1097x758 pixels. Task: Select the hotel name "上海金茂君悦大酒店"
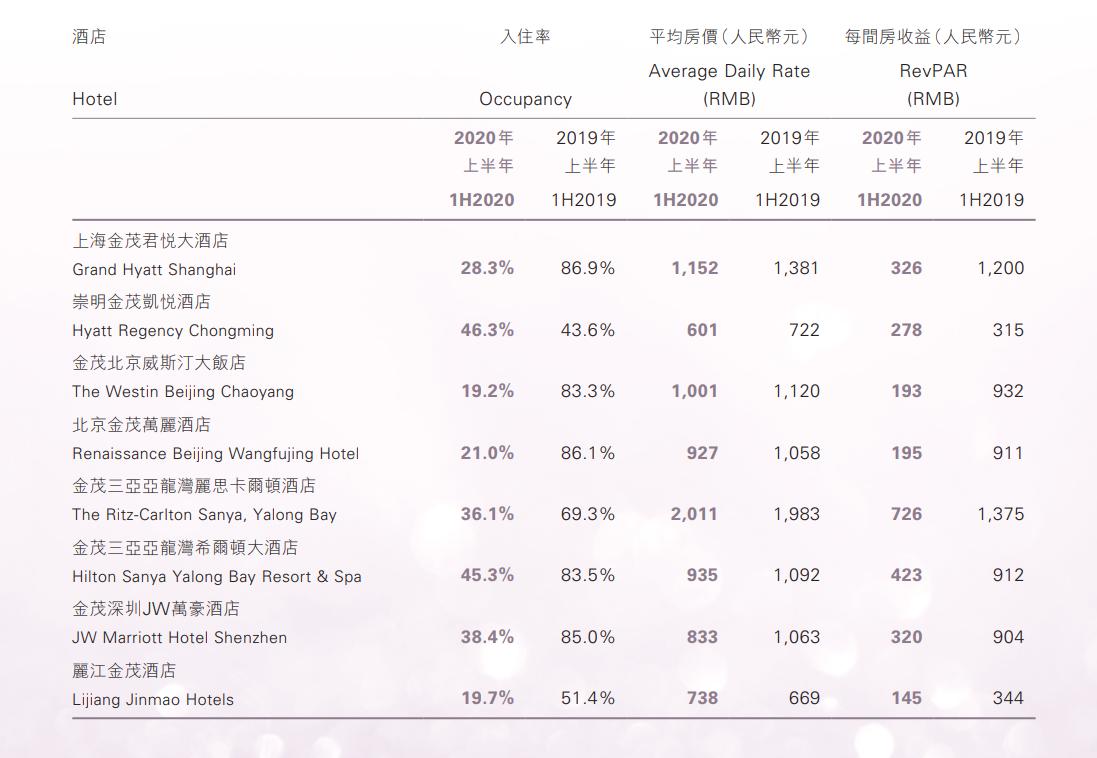pos(150,241)
